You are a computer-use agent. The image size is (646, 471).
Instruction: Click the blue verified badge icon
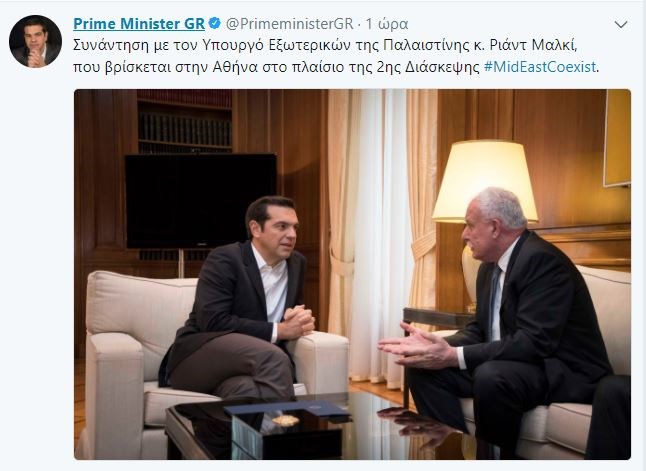pos(215,23)
